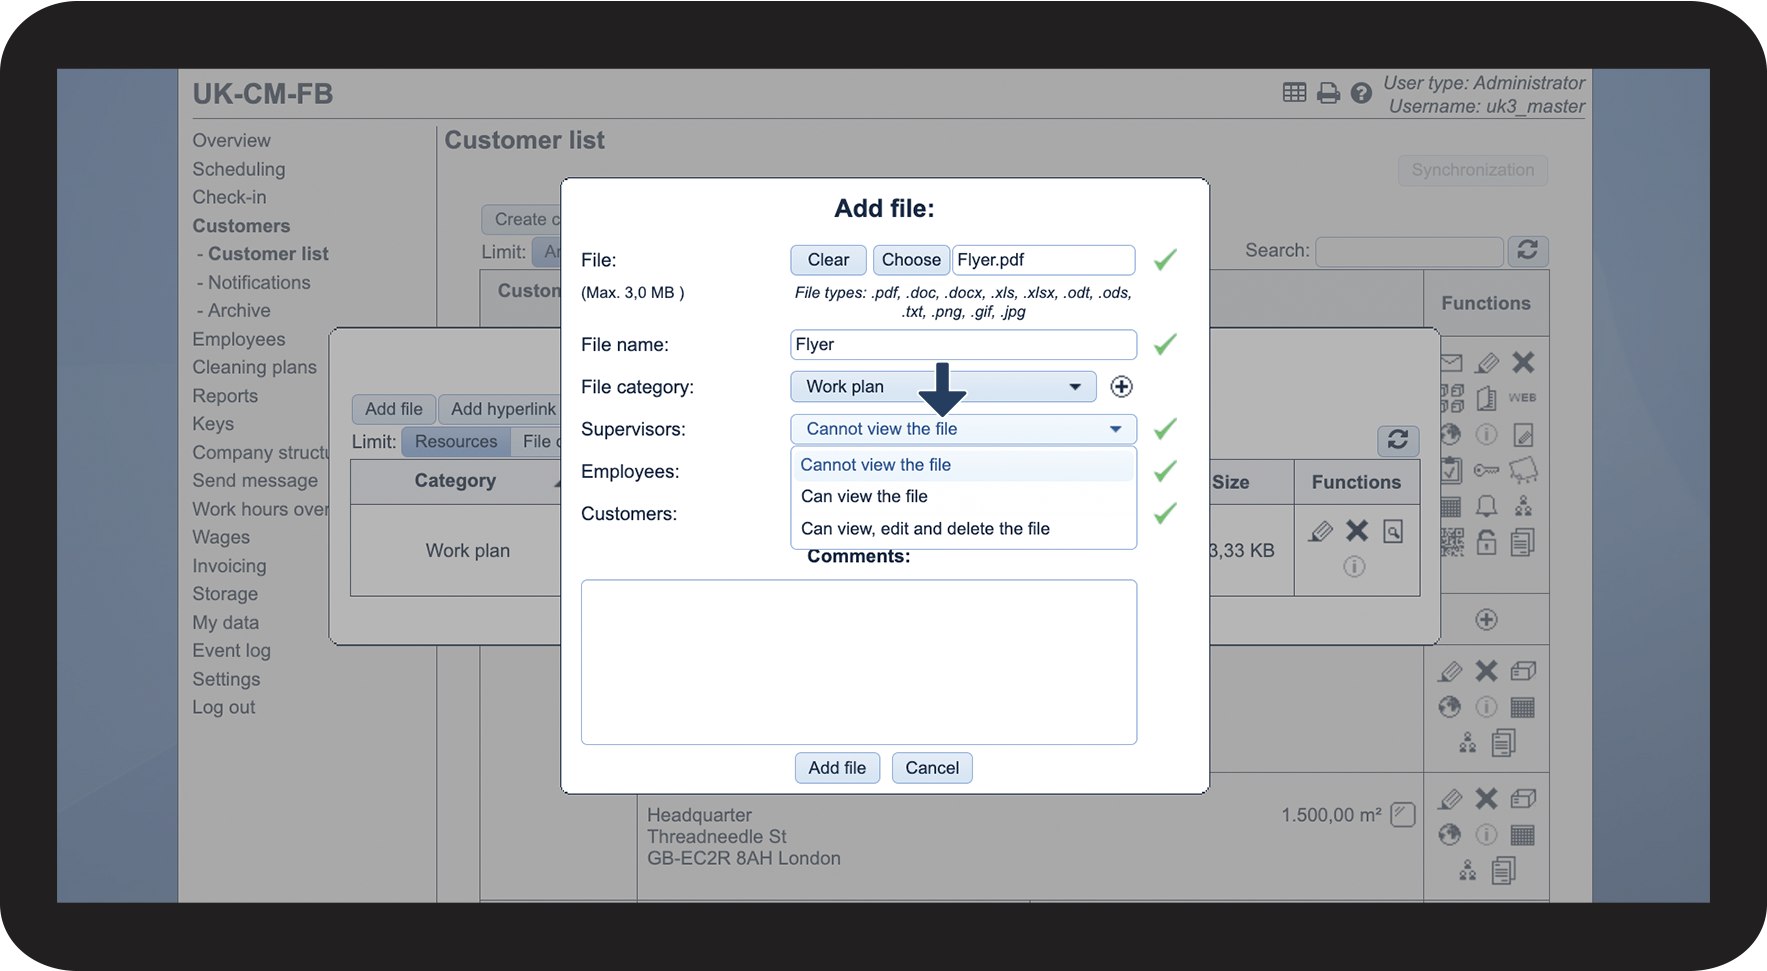This screenshot has height=971, width=1767.
Task: Copy Headquarter object with documents icon
Action: click(x=1503, y=871)
